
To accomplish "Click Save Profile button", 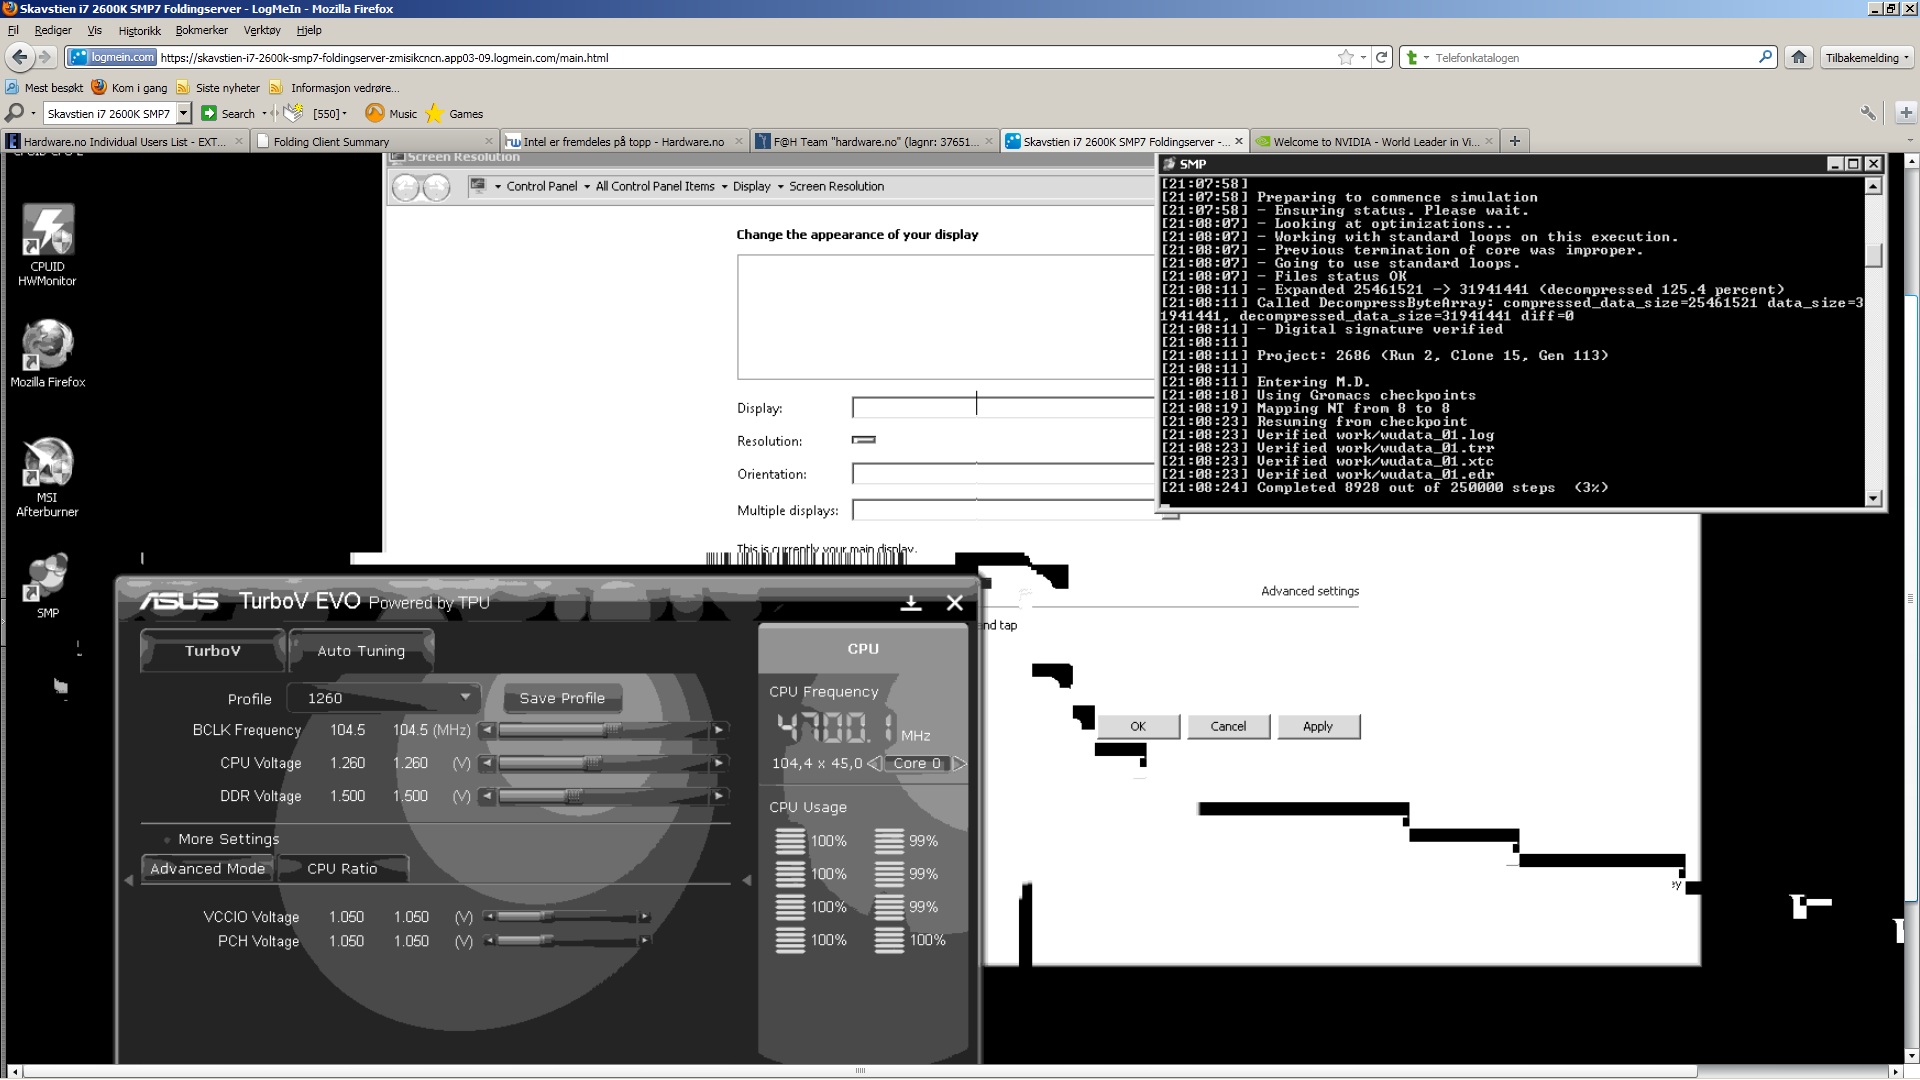I will [x=561, y=698].
